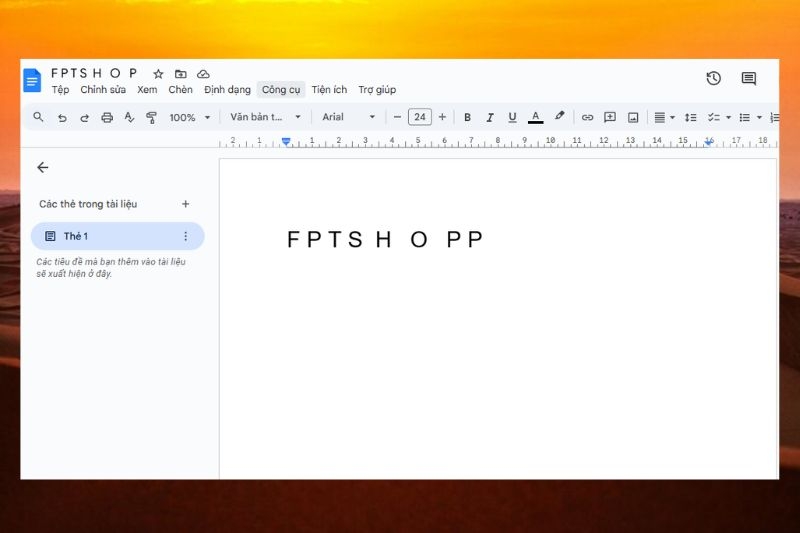Open Thẻ 1 more options menu
Viewport: 800px width, 533px height.
(186, 236)
